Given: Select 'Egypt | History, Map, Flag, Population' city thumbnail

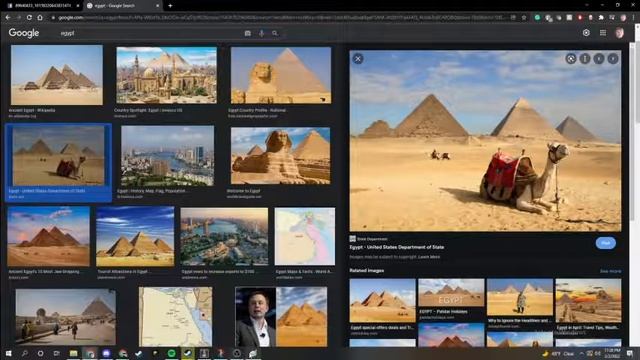Looking at the screenshot, I should point(167,156).
